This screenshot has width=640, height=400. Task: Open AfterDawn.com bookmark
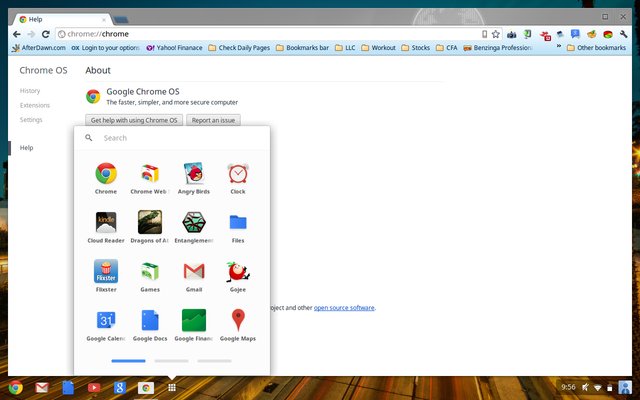pos(38,48)
